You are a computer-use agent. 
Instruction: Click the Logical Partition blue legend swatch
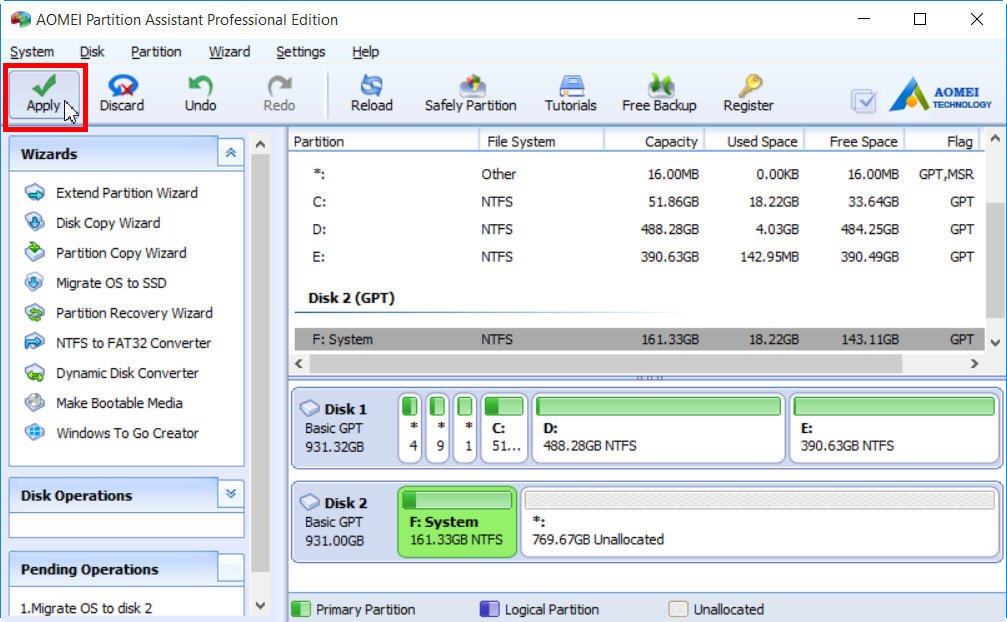pos(489,609)
